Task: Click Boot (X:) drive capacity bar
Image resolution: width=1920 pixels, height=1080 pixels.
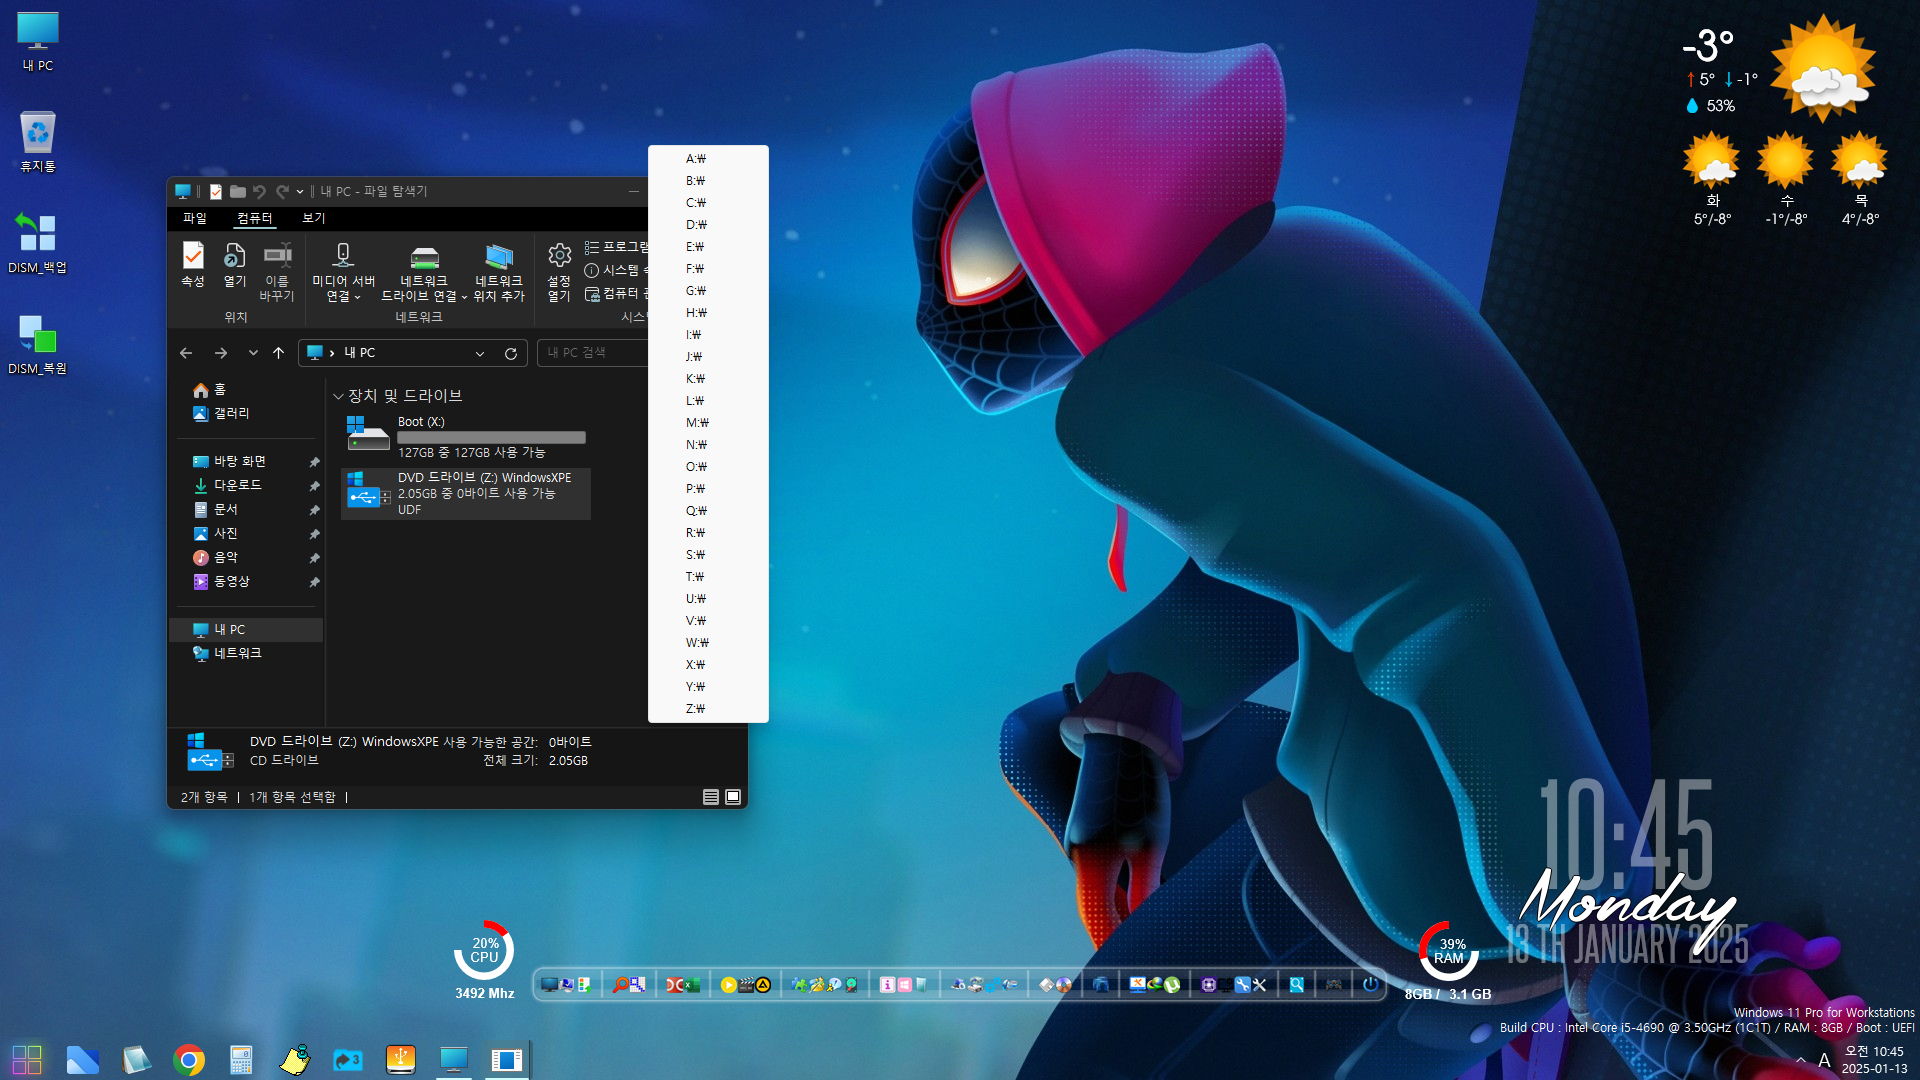Action: click(491, 437)
